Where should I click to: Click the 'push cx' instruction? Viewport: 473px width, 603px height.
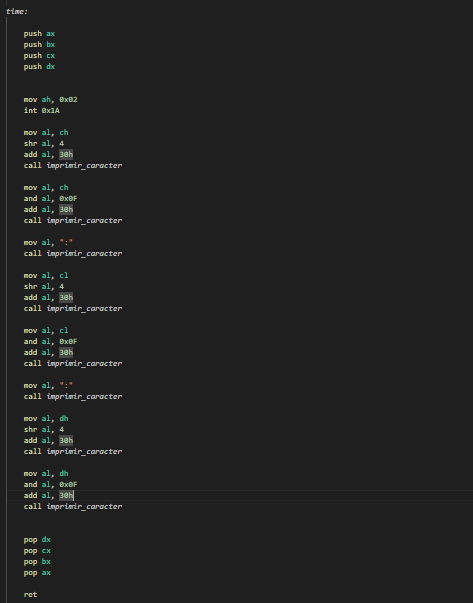(39, 56)
